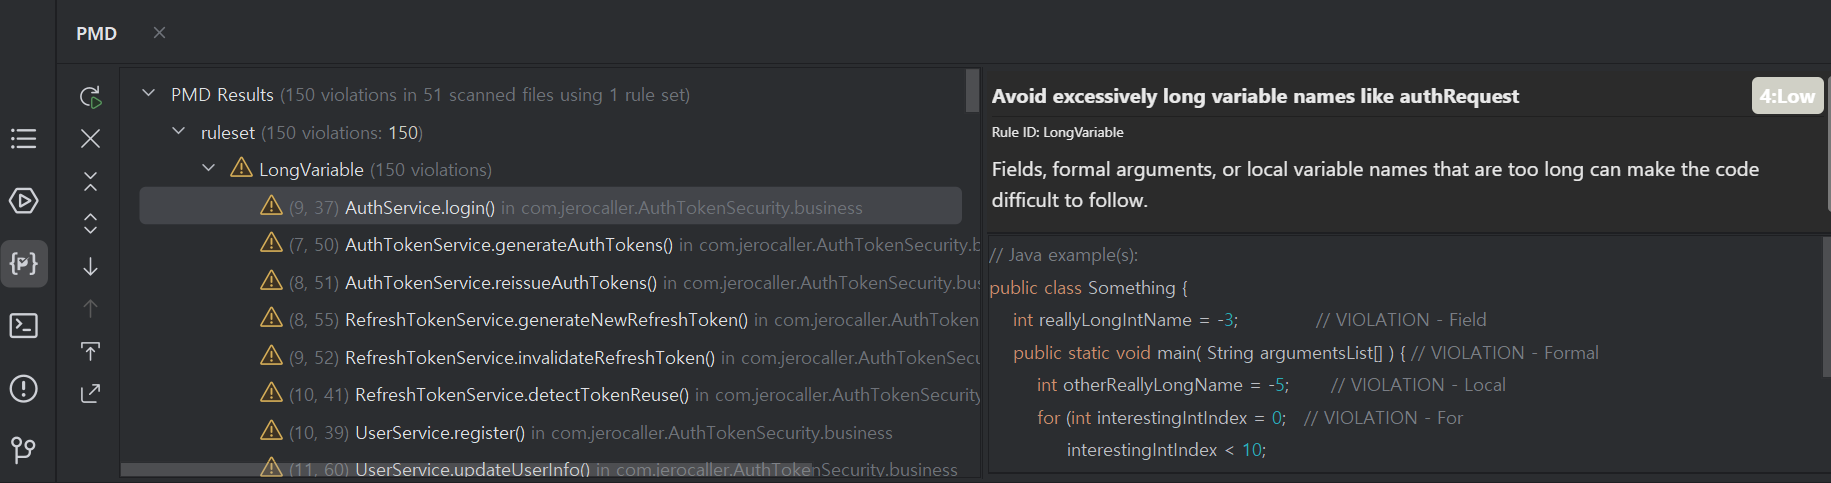The image size is (1831, 483).
Task: Click the export results icon
Action: click(90, 394)
